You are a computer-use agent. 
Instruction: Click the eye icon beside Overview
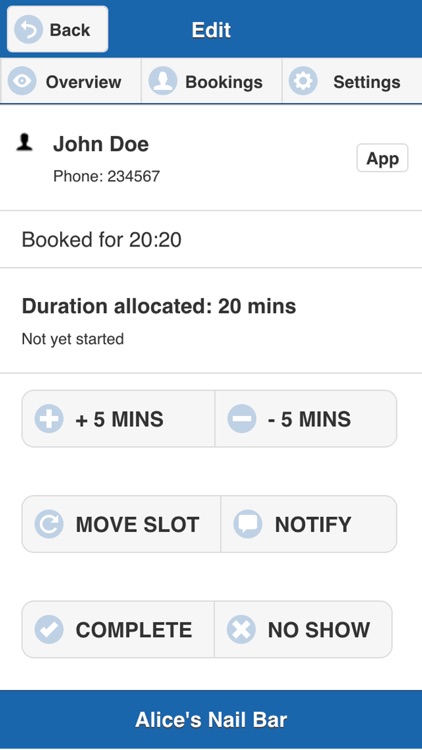(22, 81)
